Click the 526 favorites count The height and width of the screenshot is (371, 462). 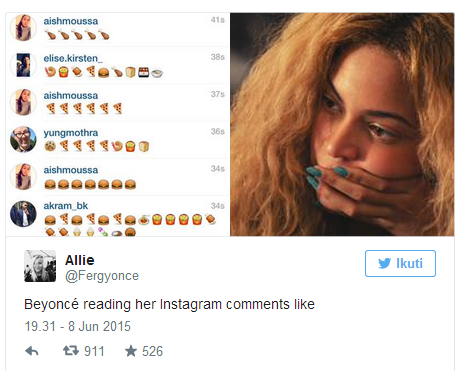[152, 351]
